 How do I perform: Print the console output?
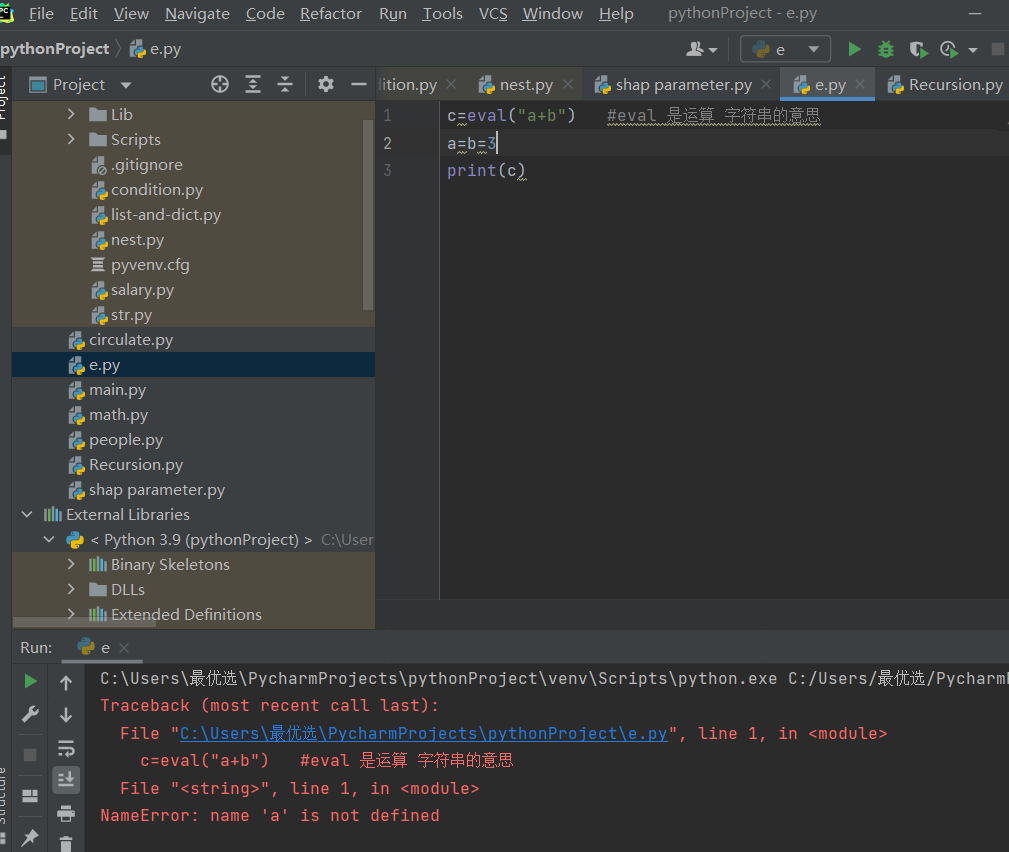click(66, 813)
